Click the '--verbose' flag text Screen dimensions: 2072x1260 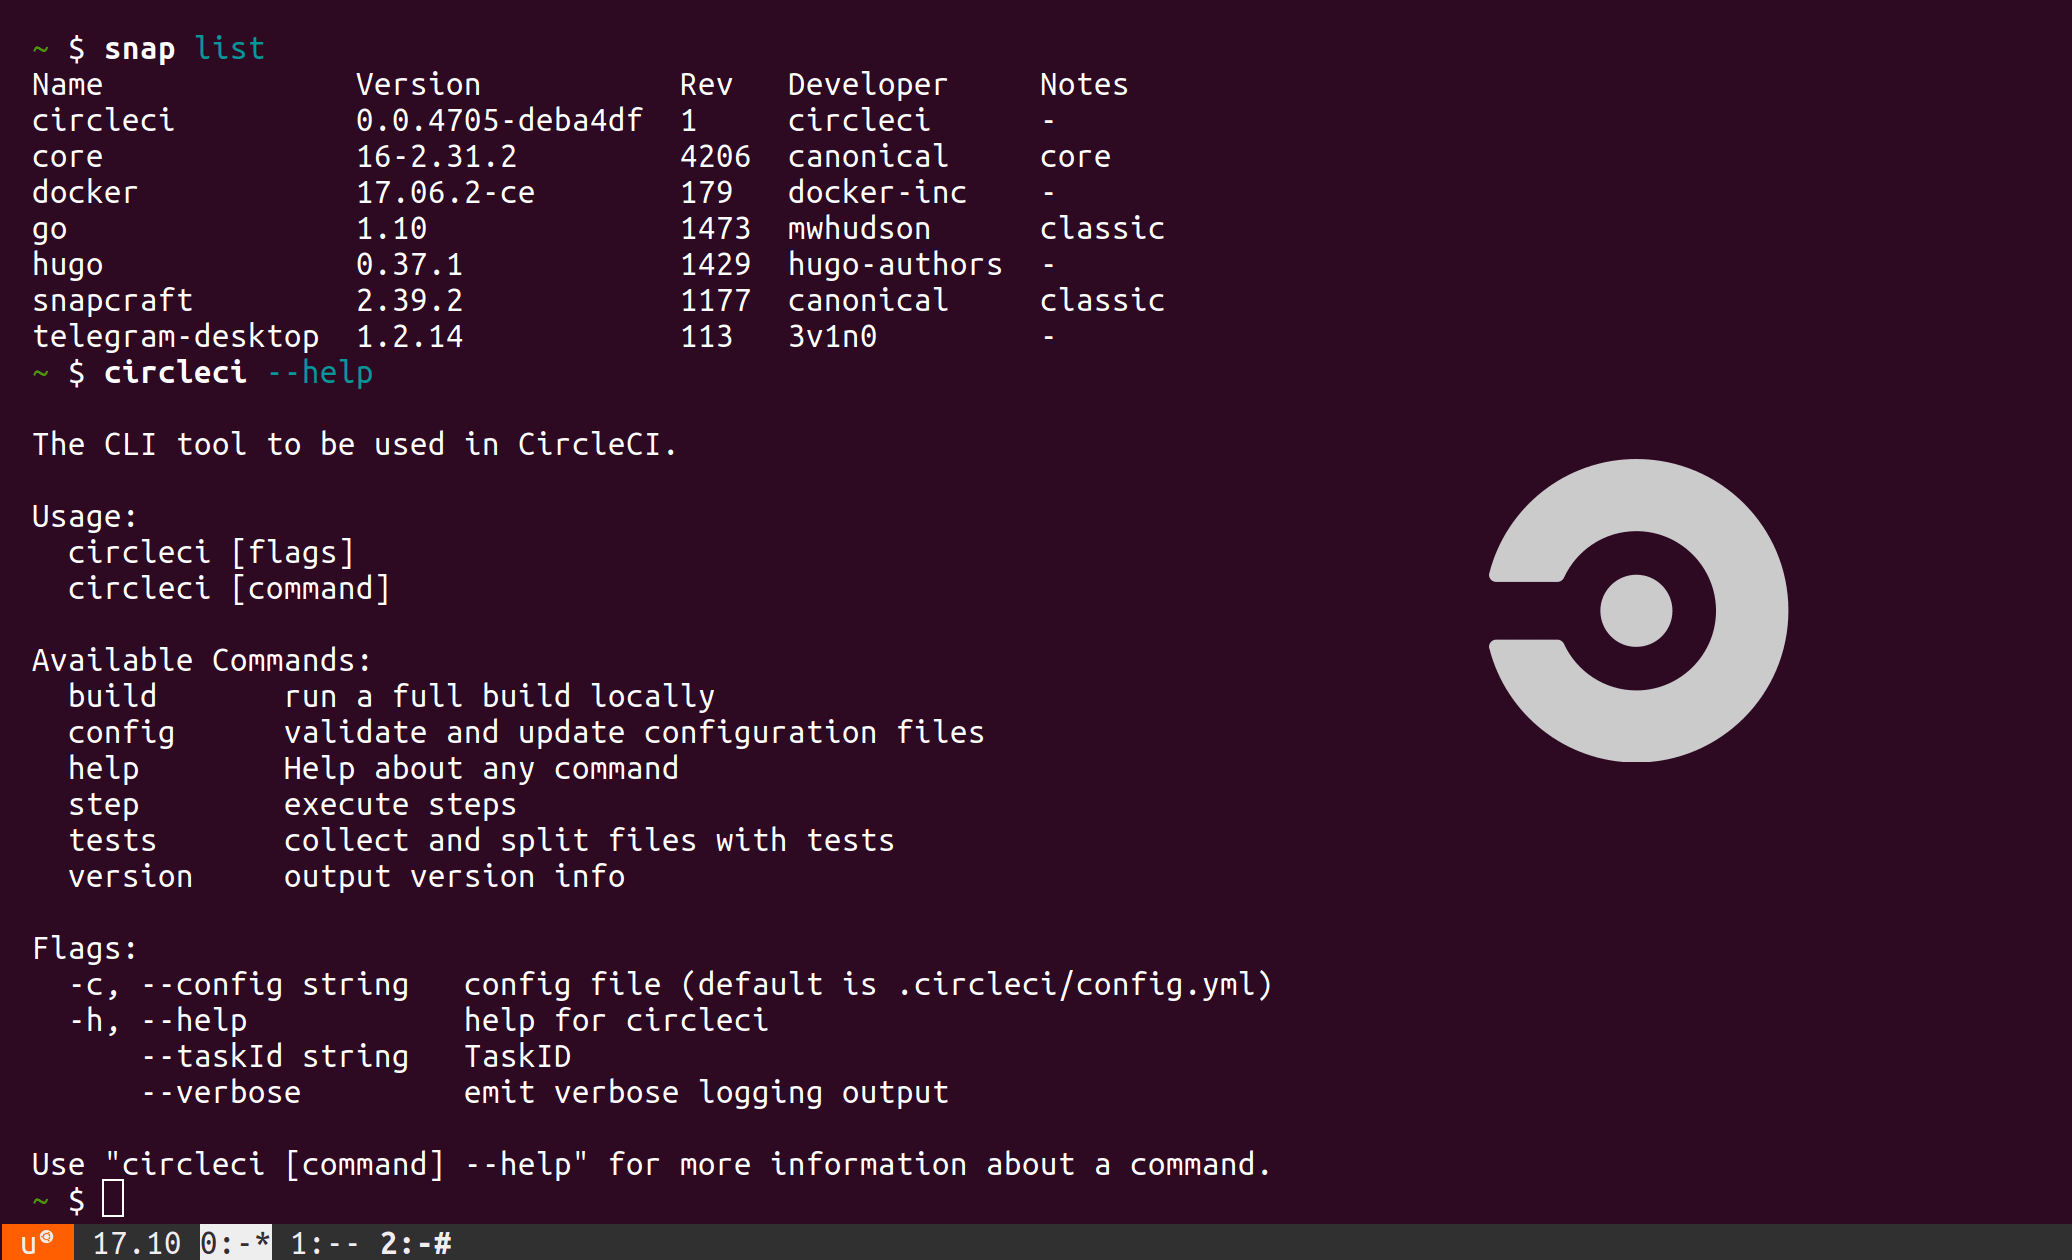click(220, 1092)
